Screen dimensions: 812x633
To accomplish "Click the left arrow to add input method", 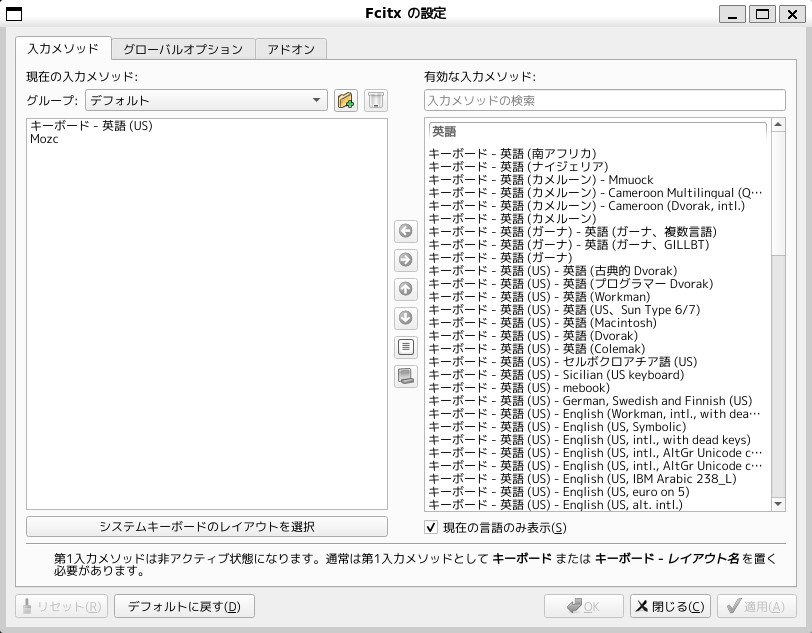I will click(406, 231).
